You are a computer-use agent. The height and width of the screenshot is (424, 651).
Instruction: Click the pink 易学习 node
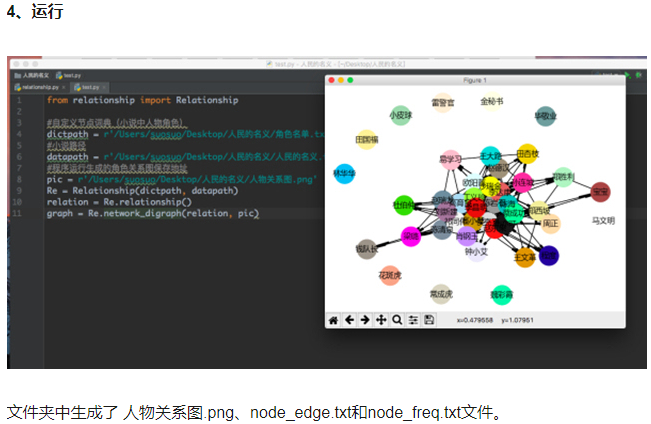pyautogui.click(x=450, y=159)
